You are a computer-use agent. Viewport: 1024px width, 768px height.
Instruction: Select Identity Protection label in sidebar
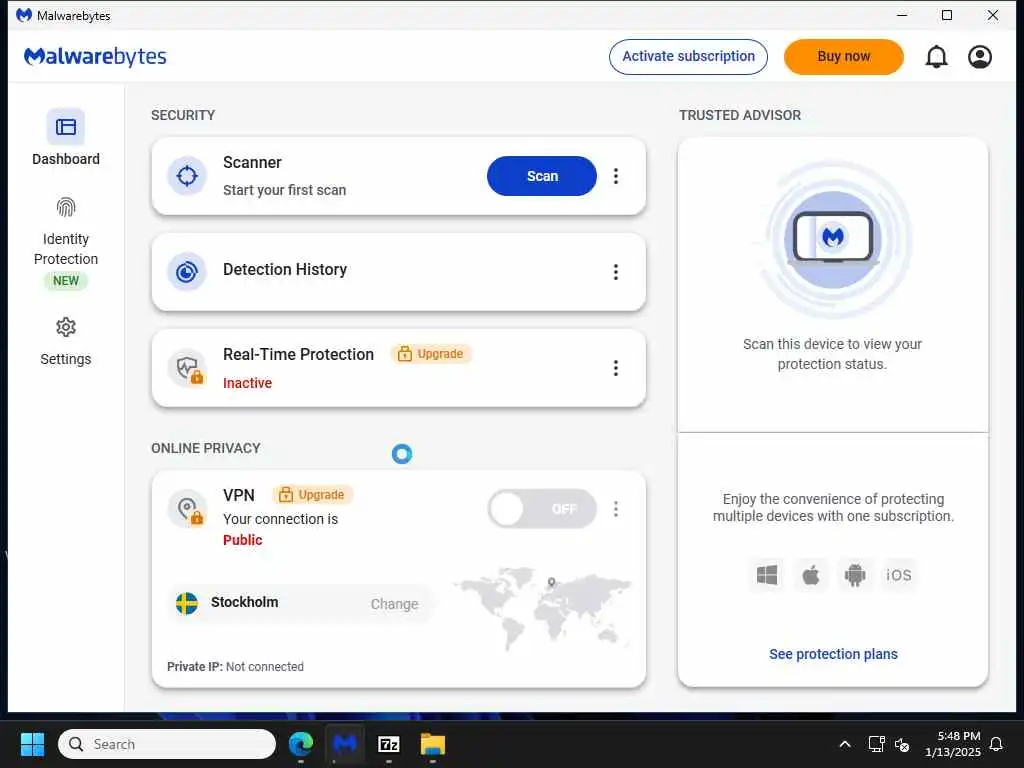66,249
